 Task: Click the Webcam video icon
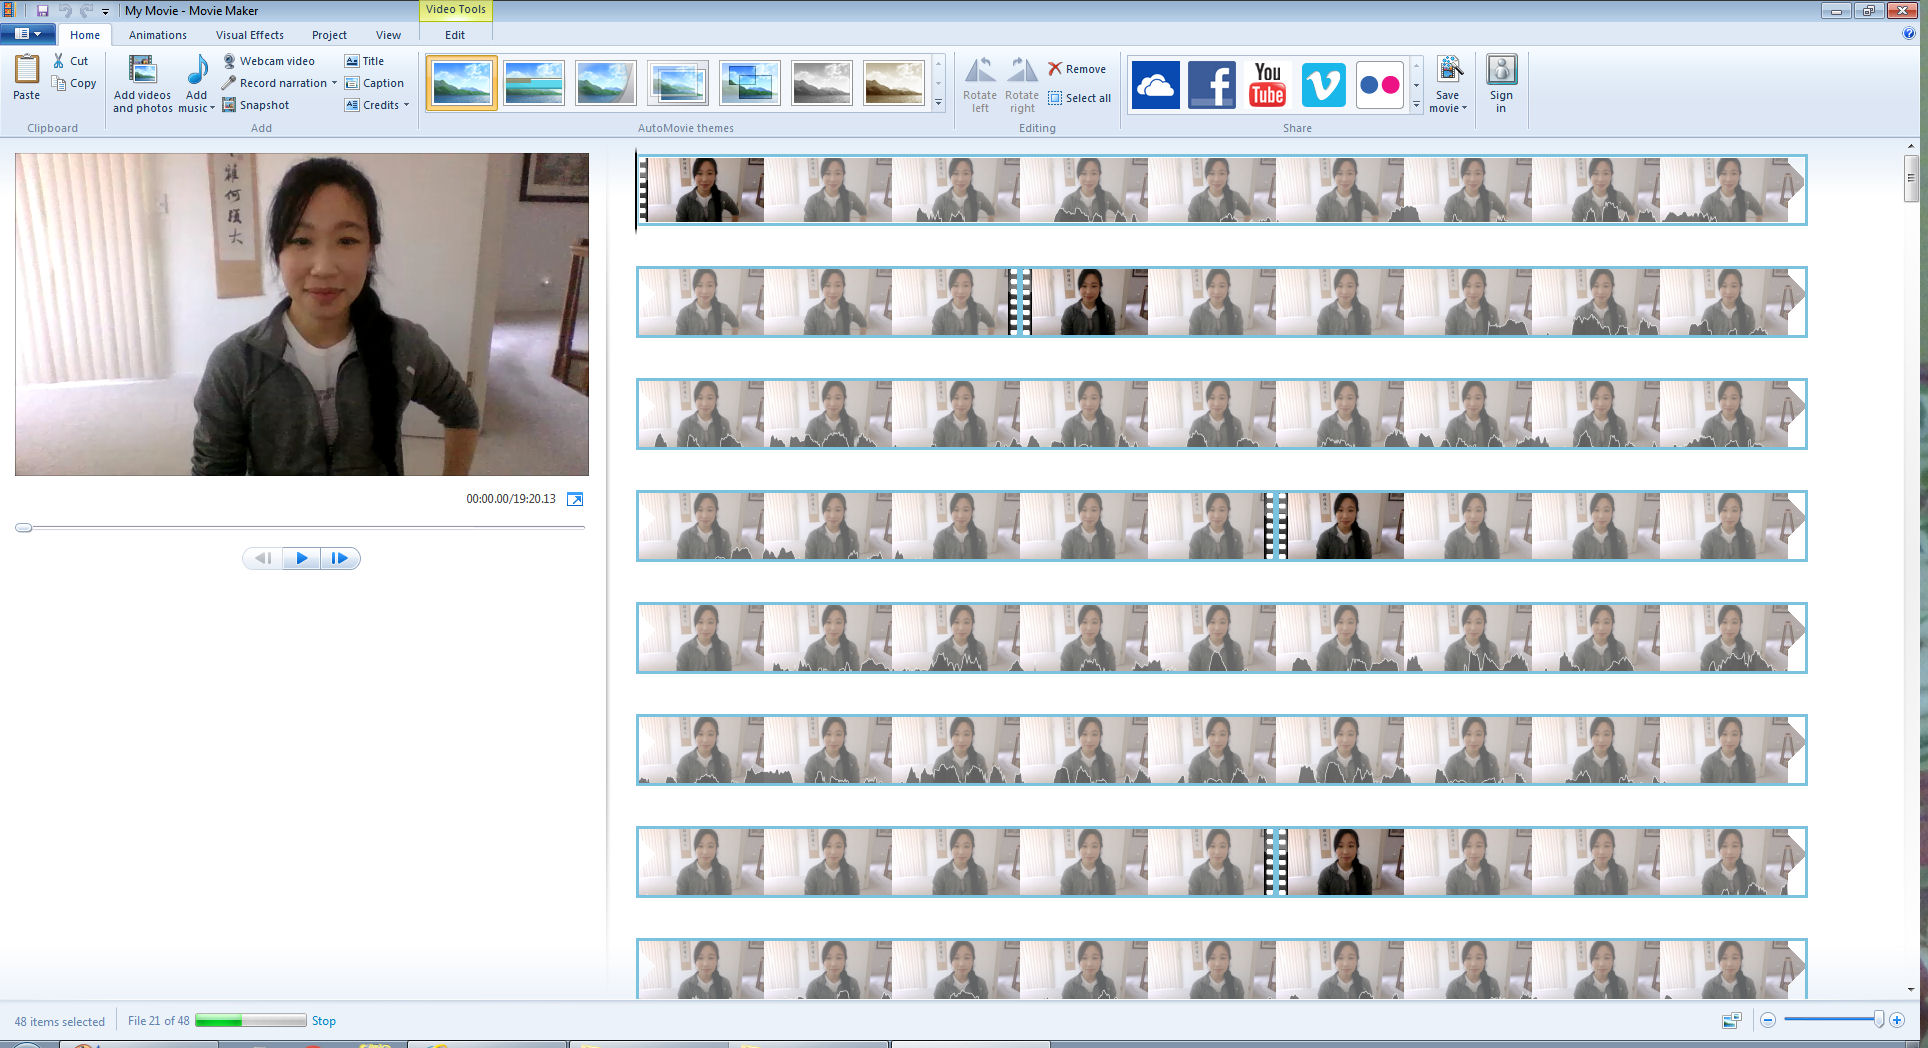tap(229, 61)
